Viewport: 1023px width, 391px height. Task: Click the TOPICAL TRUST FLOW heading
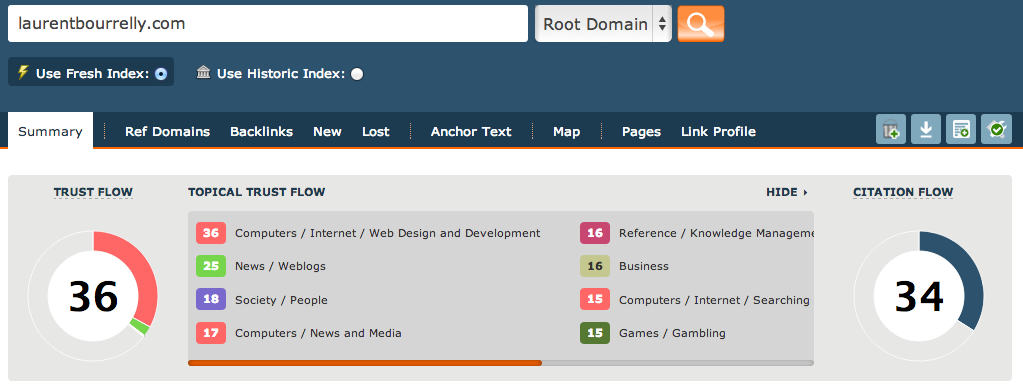click(x=256, y=192)
